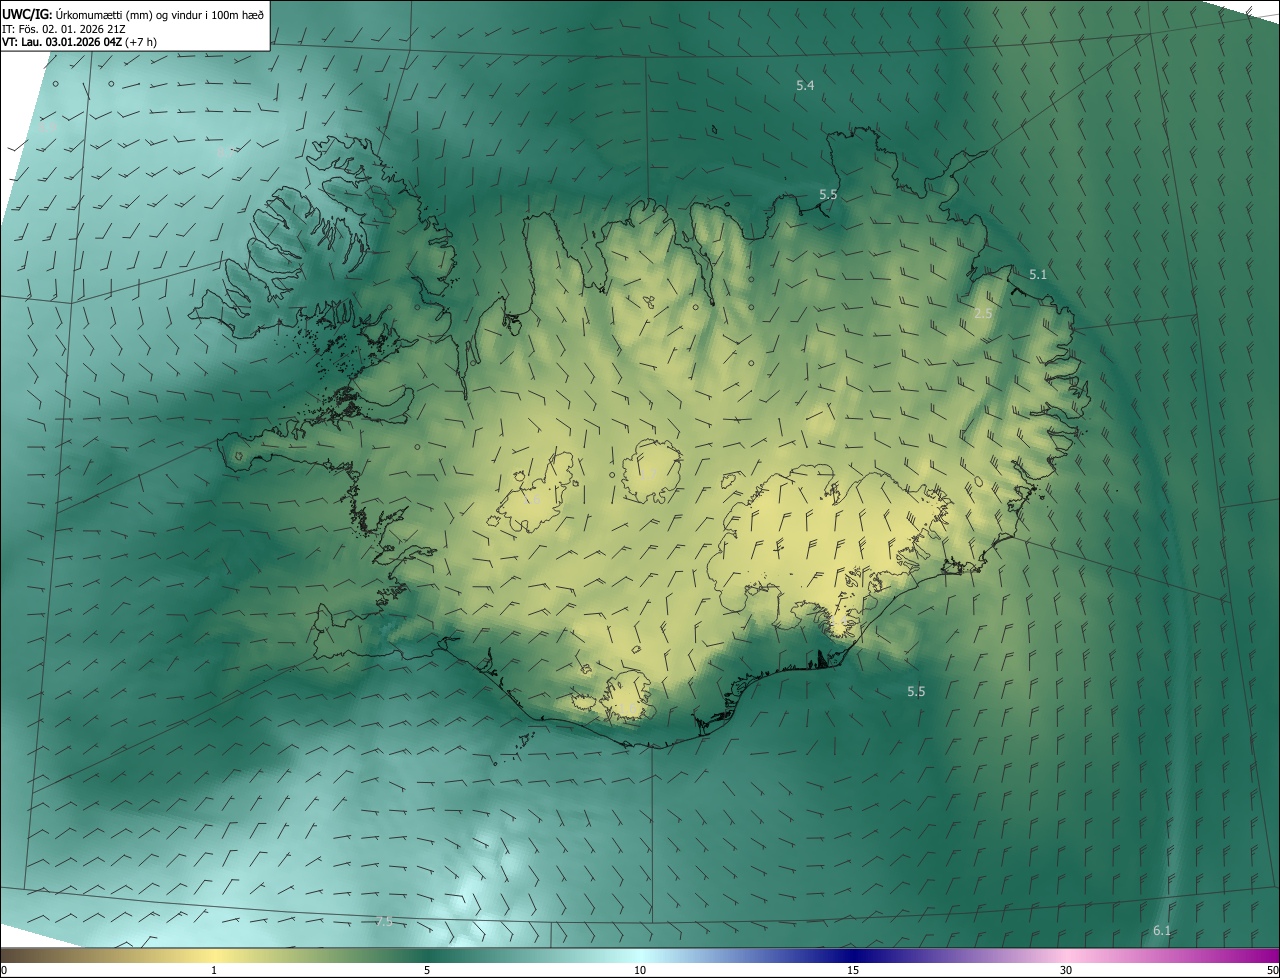The height and width of the screenshot is (978, 1280).
Task: Click the magenta colorbar end at 50
Action: (x=1270, y=956)
